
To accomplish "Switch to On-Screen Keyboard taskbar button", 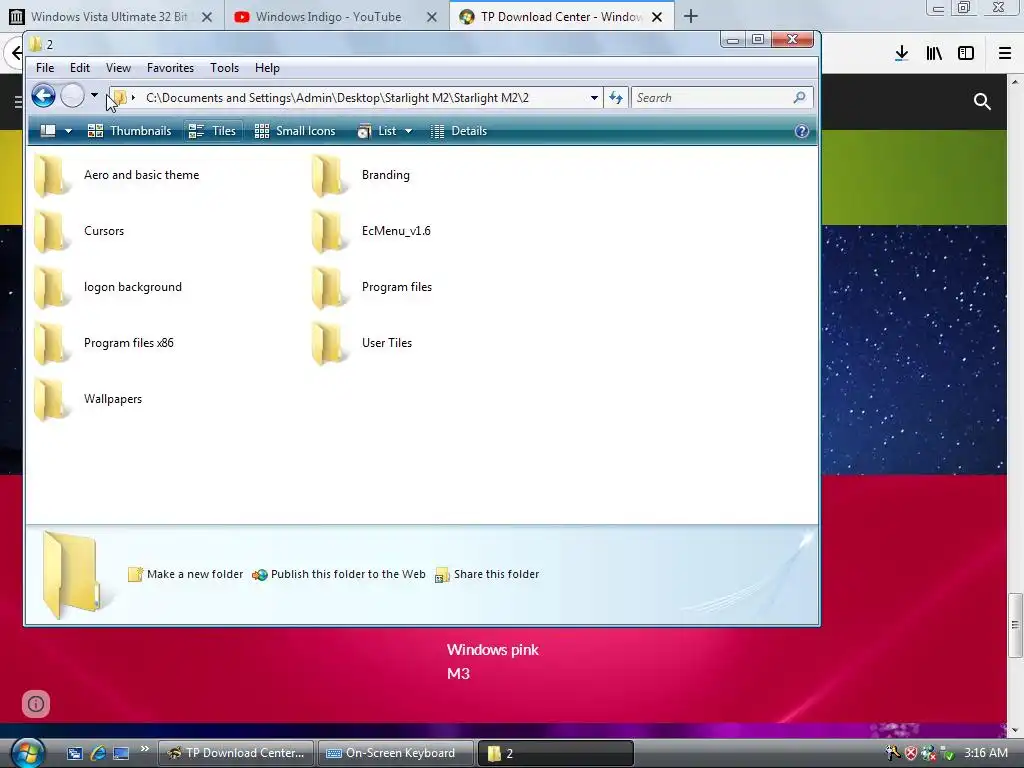I will 396,753.
